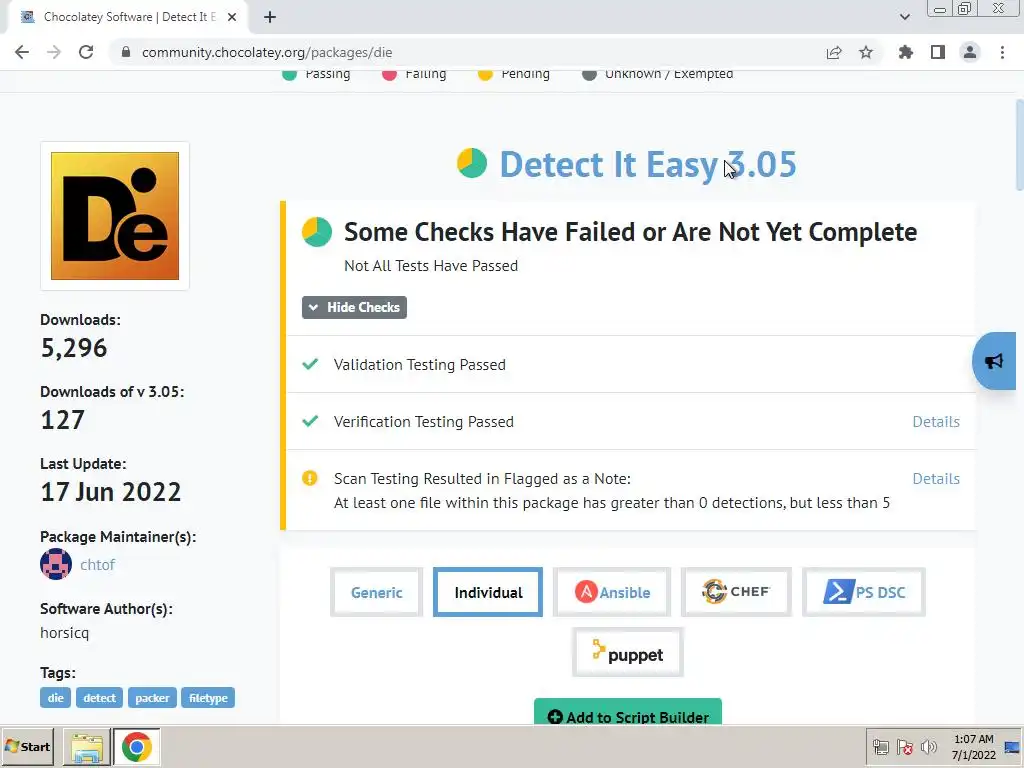1024x768 pixels.
Task: Collapse the checks with Hide Checks
Action: coord(354,308)
